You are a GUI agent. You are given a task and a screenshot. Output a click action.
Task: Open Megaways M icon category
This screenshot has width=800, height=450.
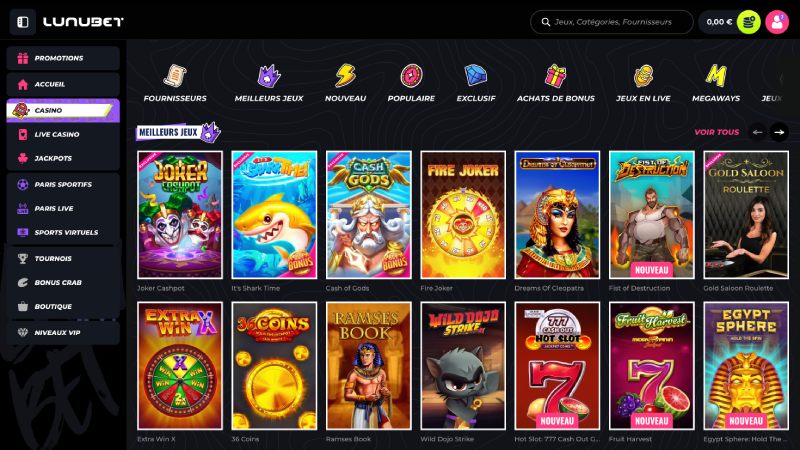[716, 76]
